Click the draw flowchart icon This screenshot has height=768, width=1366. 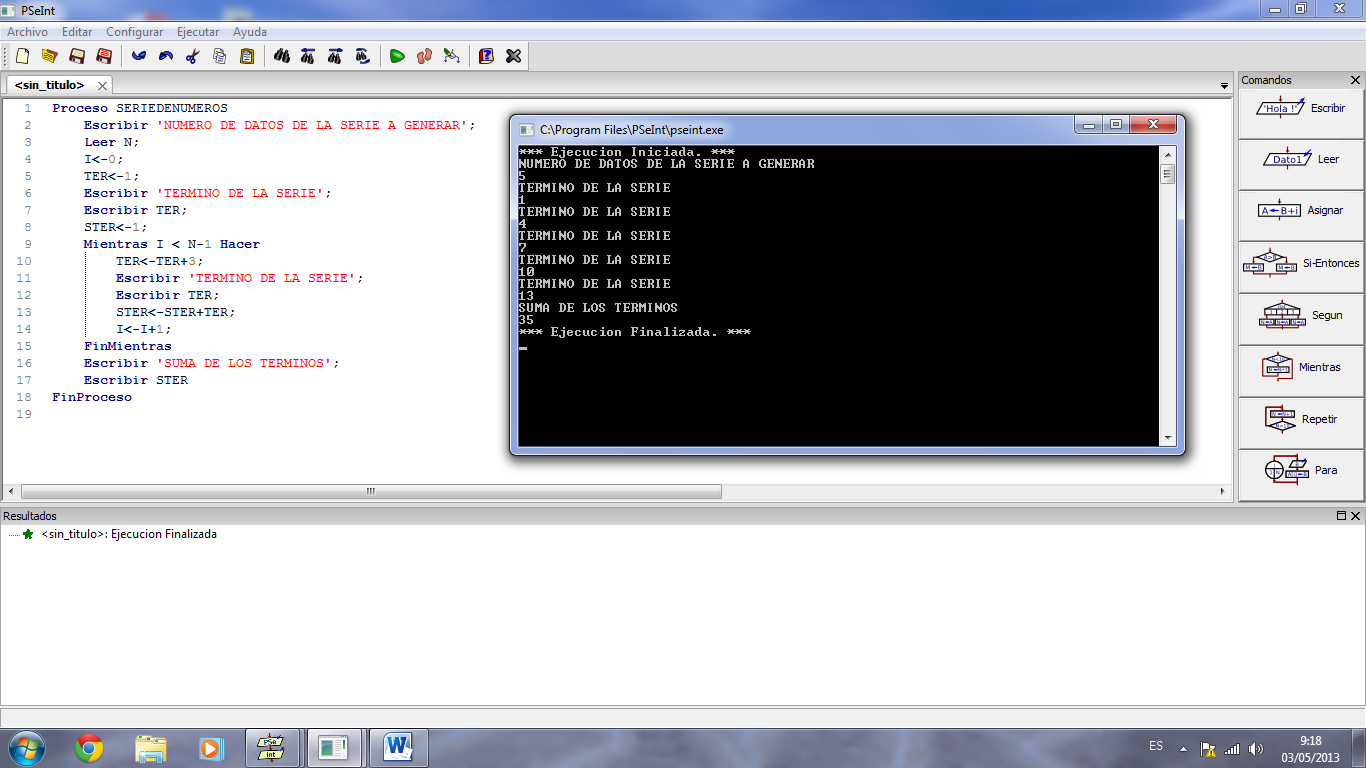pyautogui.click(x=451, y=56)
